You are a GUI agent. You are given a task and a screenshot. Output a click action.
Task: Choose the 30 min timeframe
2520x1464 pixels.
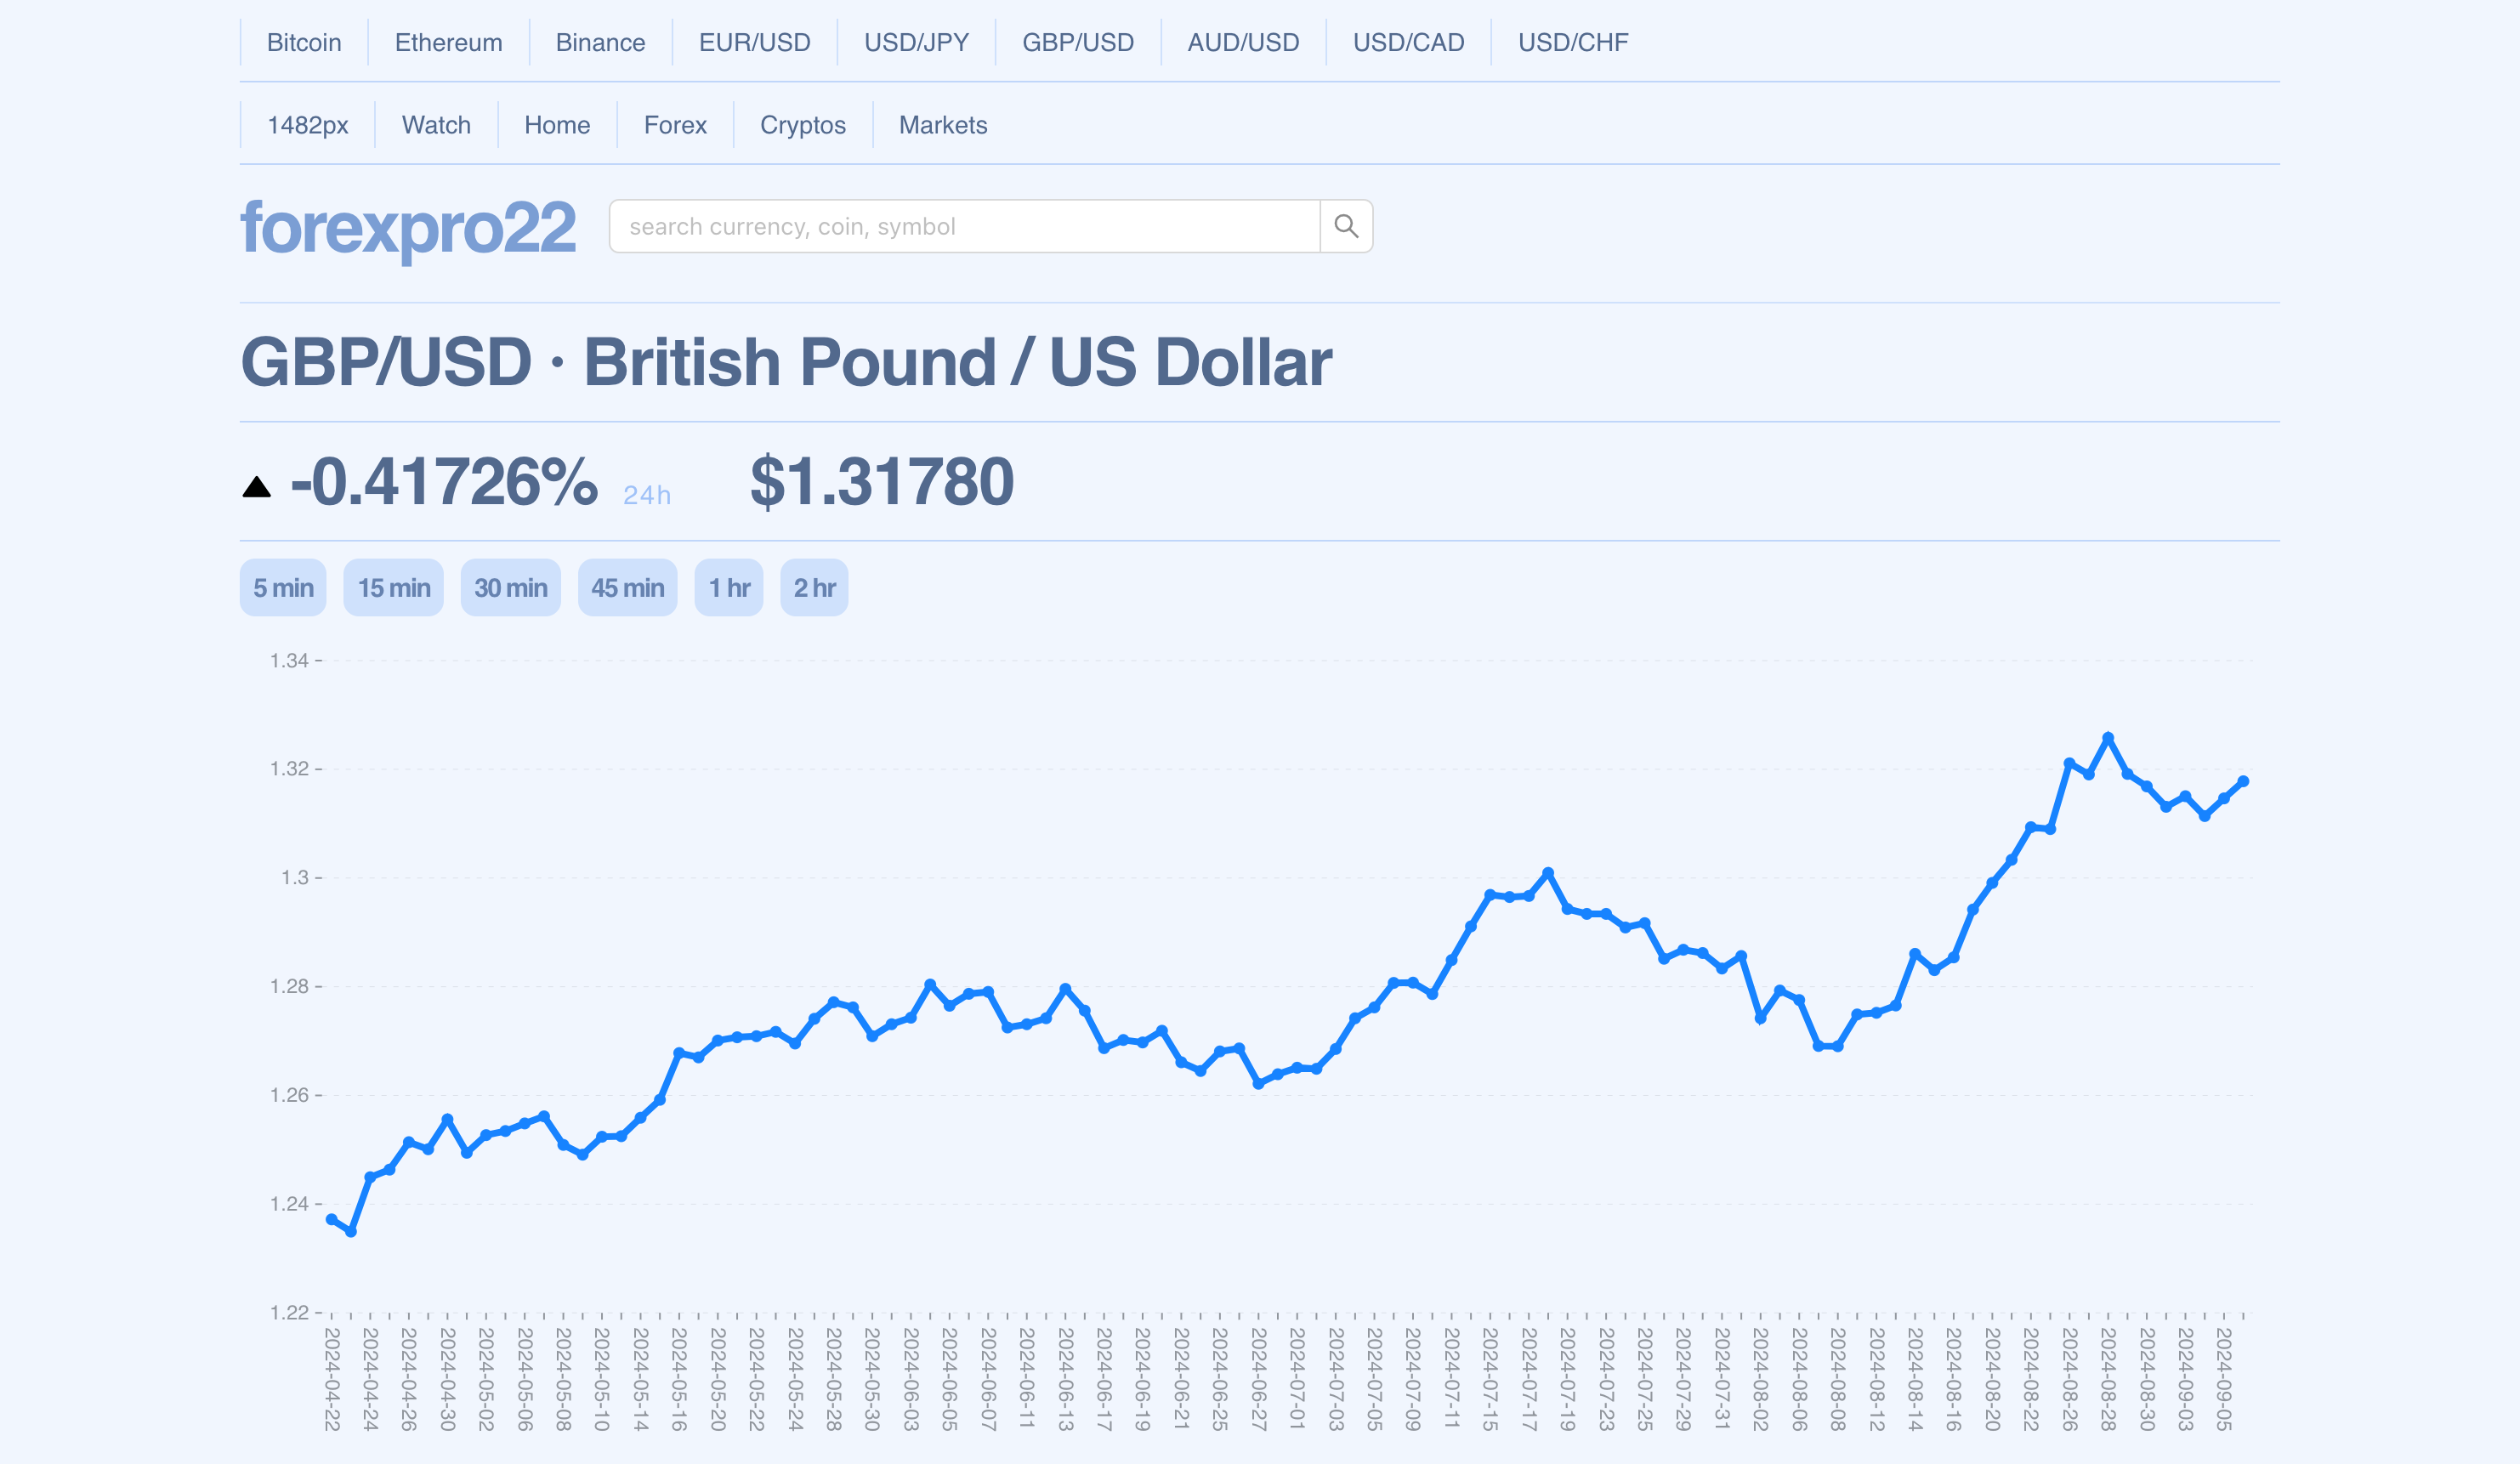510,588
